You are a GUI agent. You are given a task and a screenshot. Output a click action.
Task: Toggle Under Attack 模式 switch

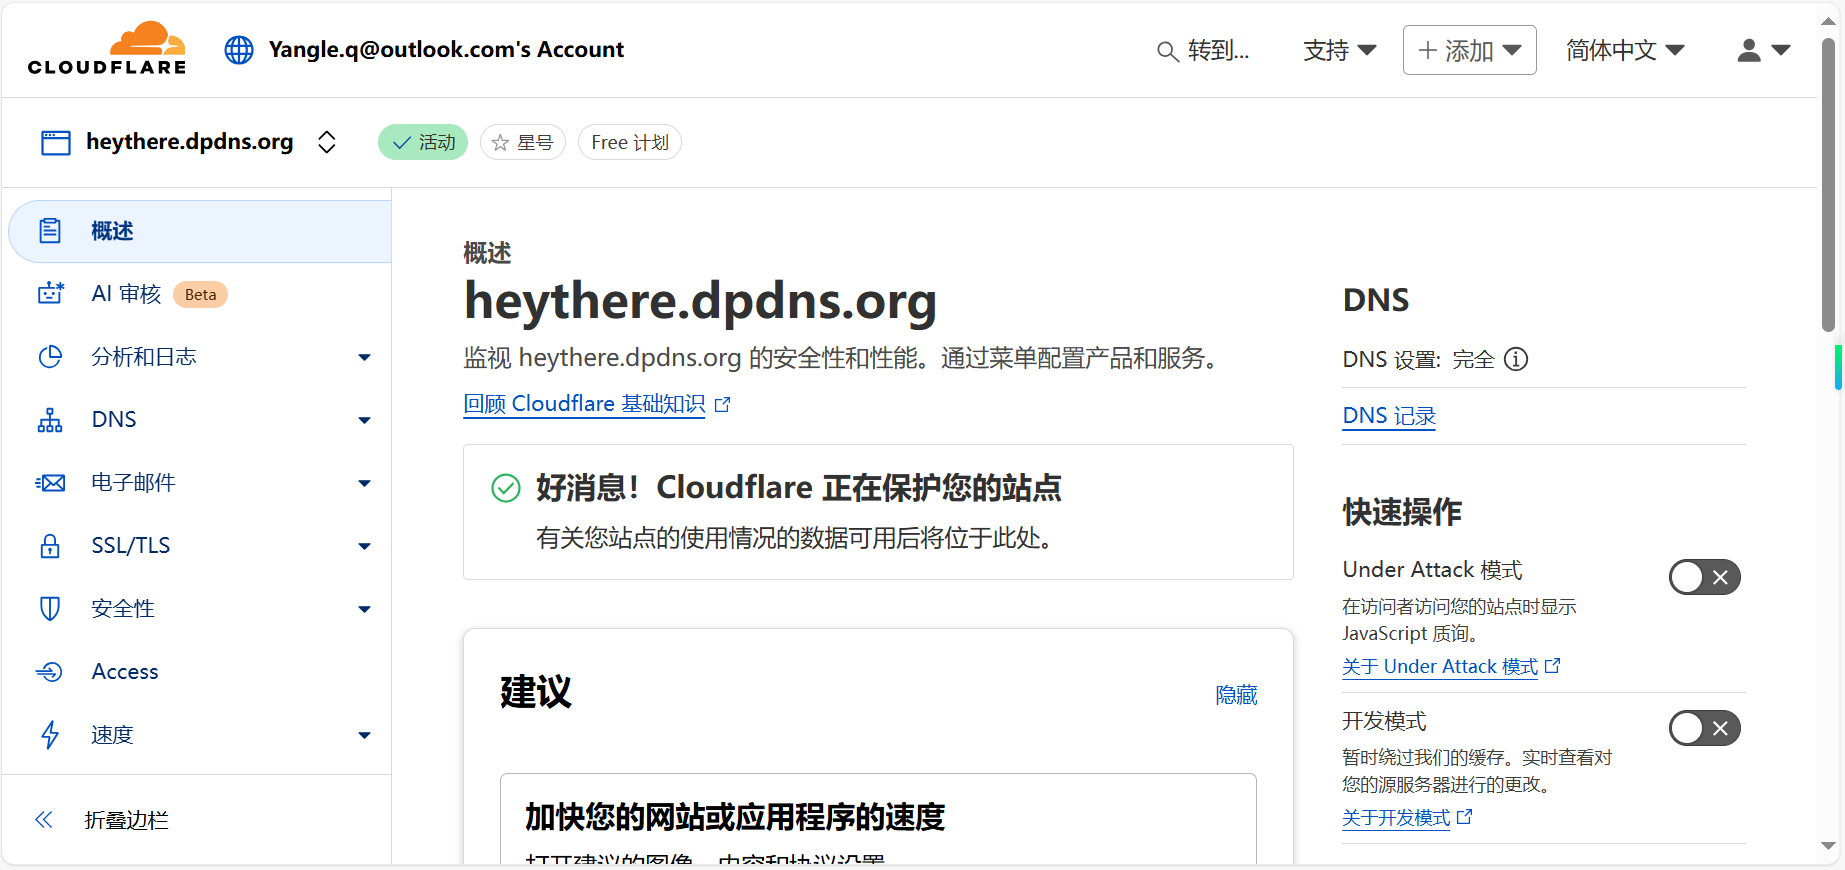1705,577
